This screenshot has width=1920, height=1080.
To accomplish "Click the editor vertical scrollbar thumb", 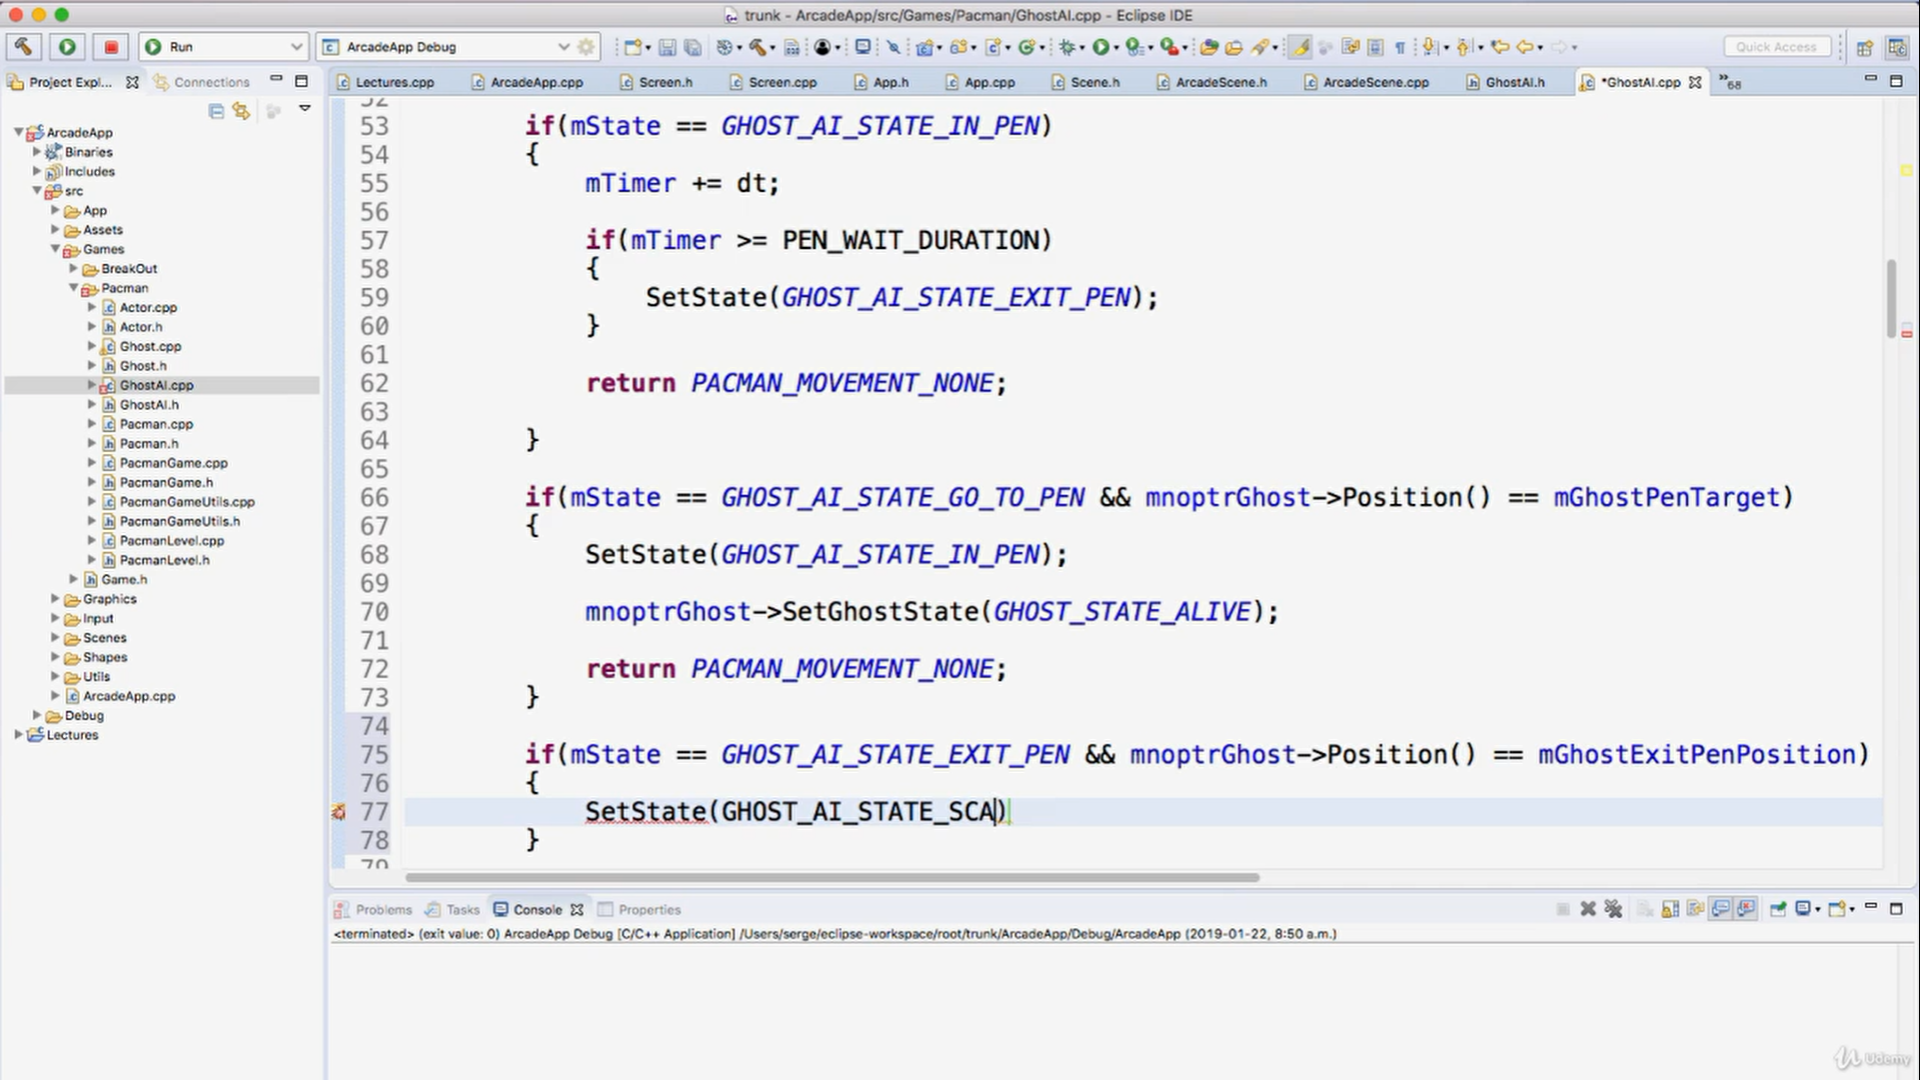I will pos(1891,298).
